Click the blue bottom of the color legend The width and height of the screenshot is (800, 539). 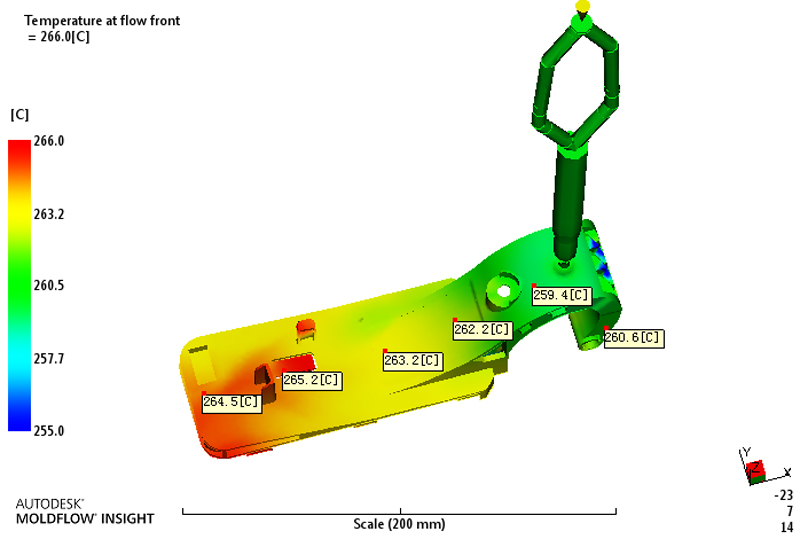click(19, 420)
